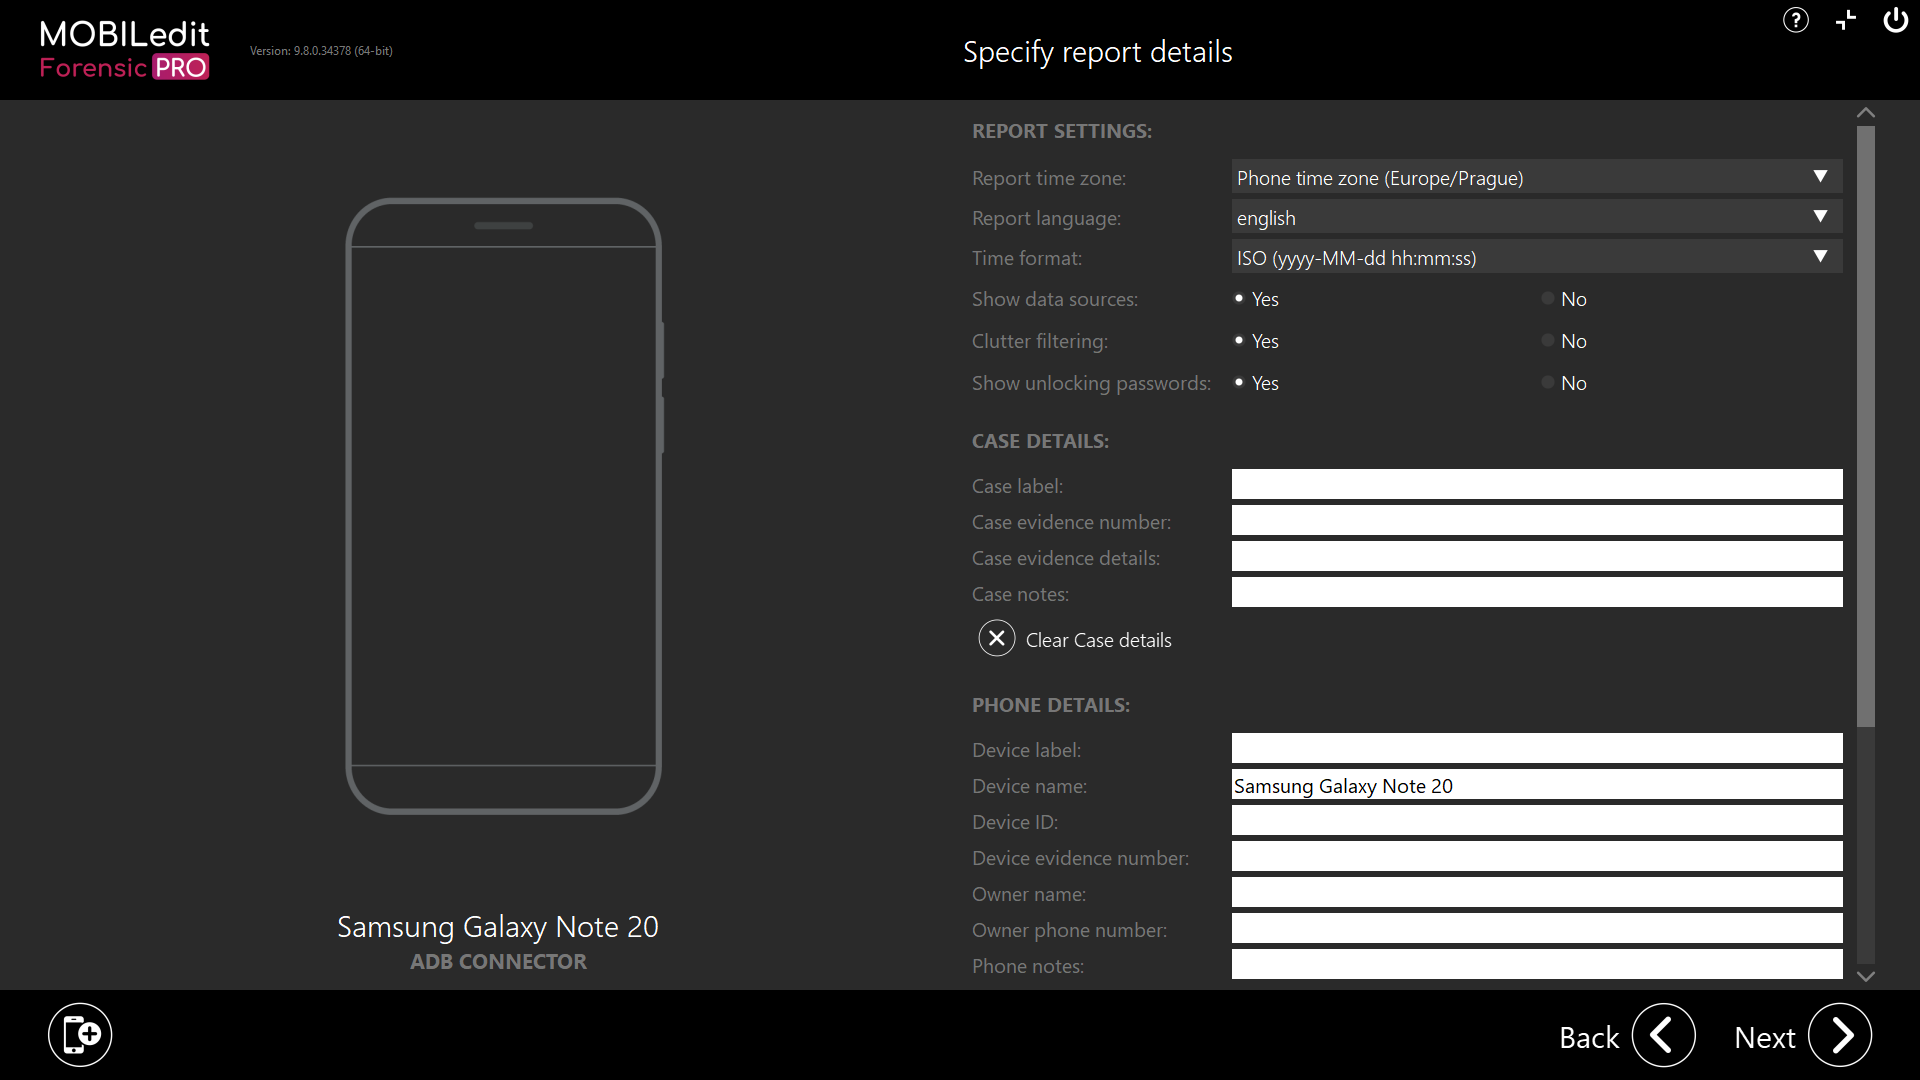Click the Owner name input field

point(1537,892)
